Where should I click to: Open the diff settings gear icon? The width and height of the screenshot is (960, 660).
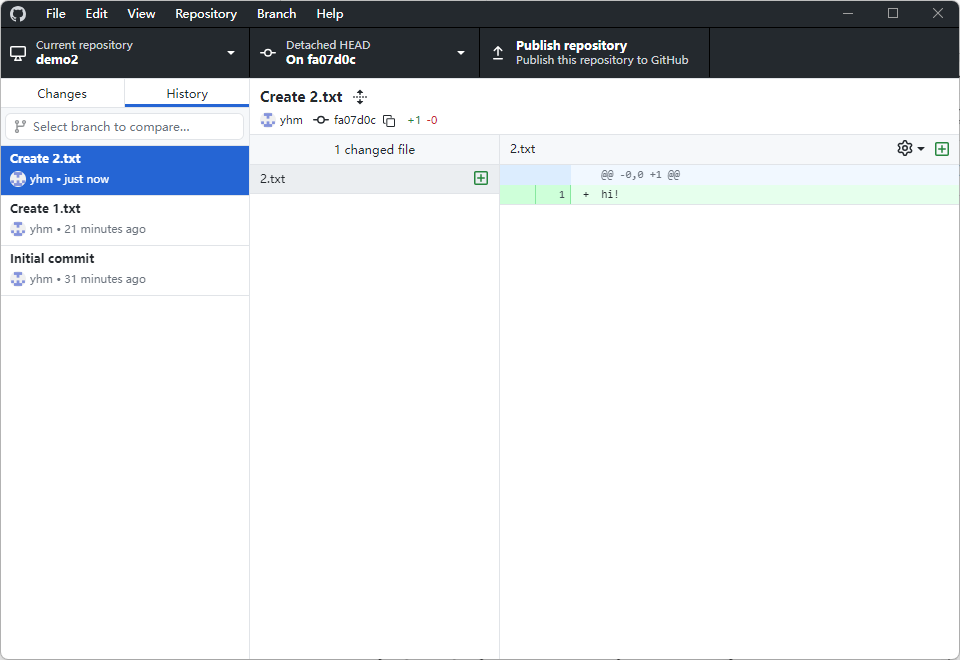pyautogui.click(x=905, y=149)
